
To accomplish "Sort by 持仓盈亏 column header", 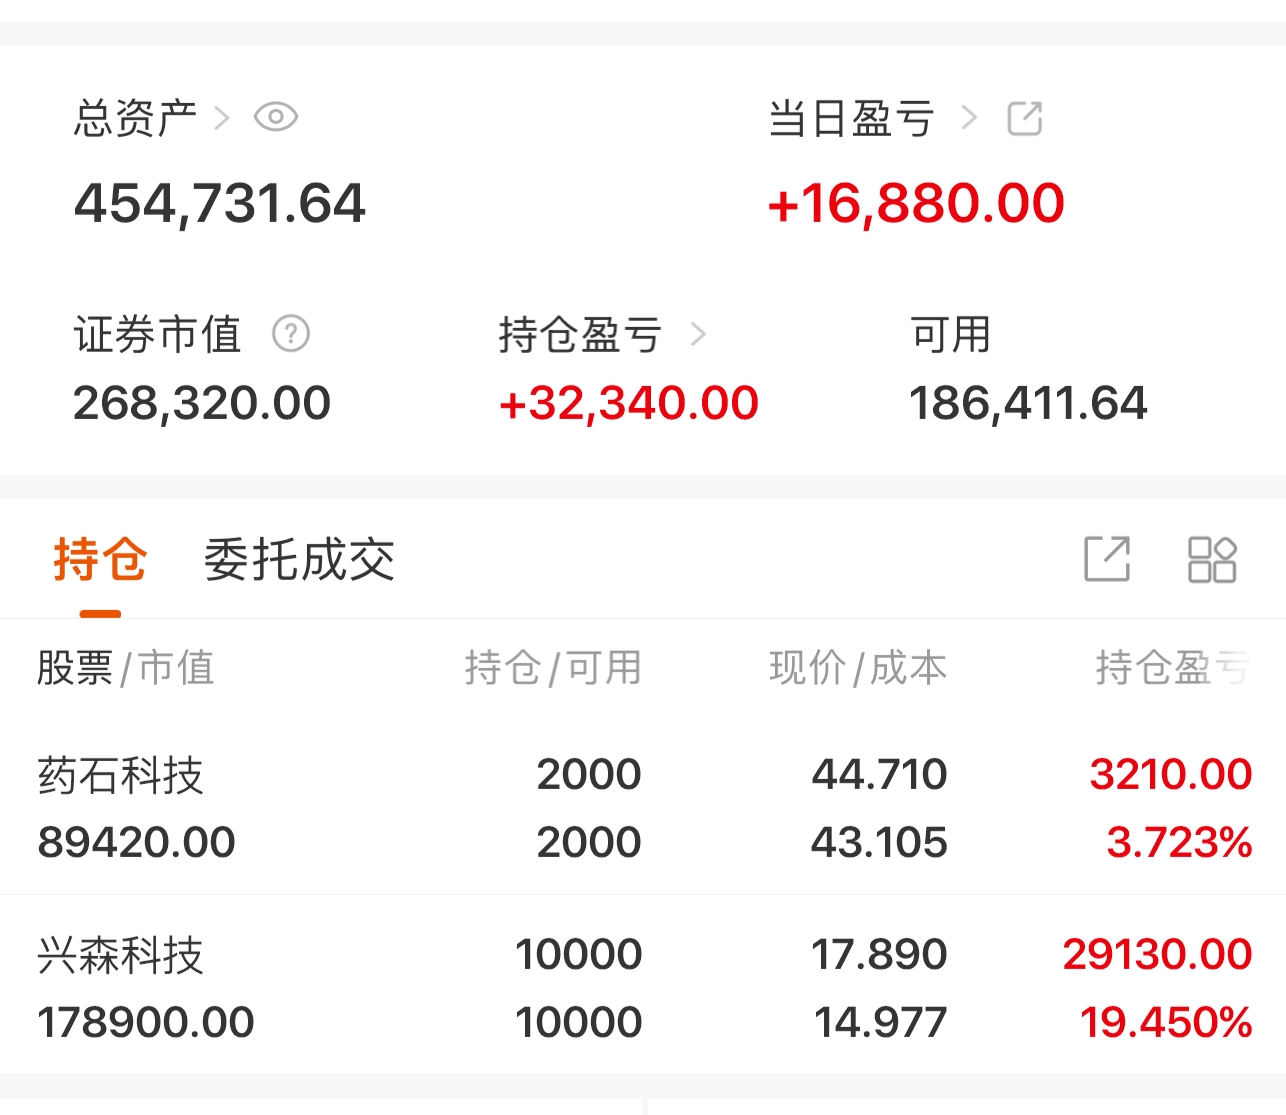I will [x=1173, y=668].
